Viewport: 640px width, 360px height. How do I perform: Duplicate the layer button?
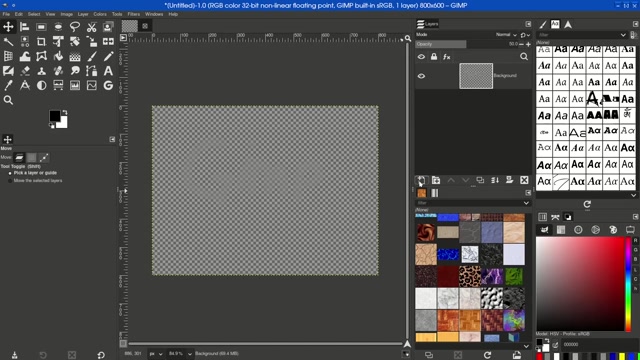tap(480, 180)
